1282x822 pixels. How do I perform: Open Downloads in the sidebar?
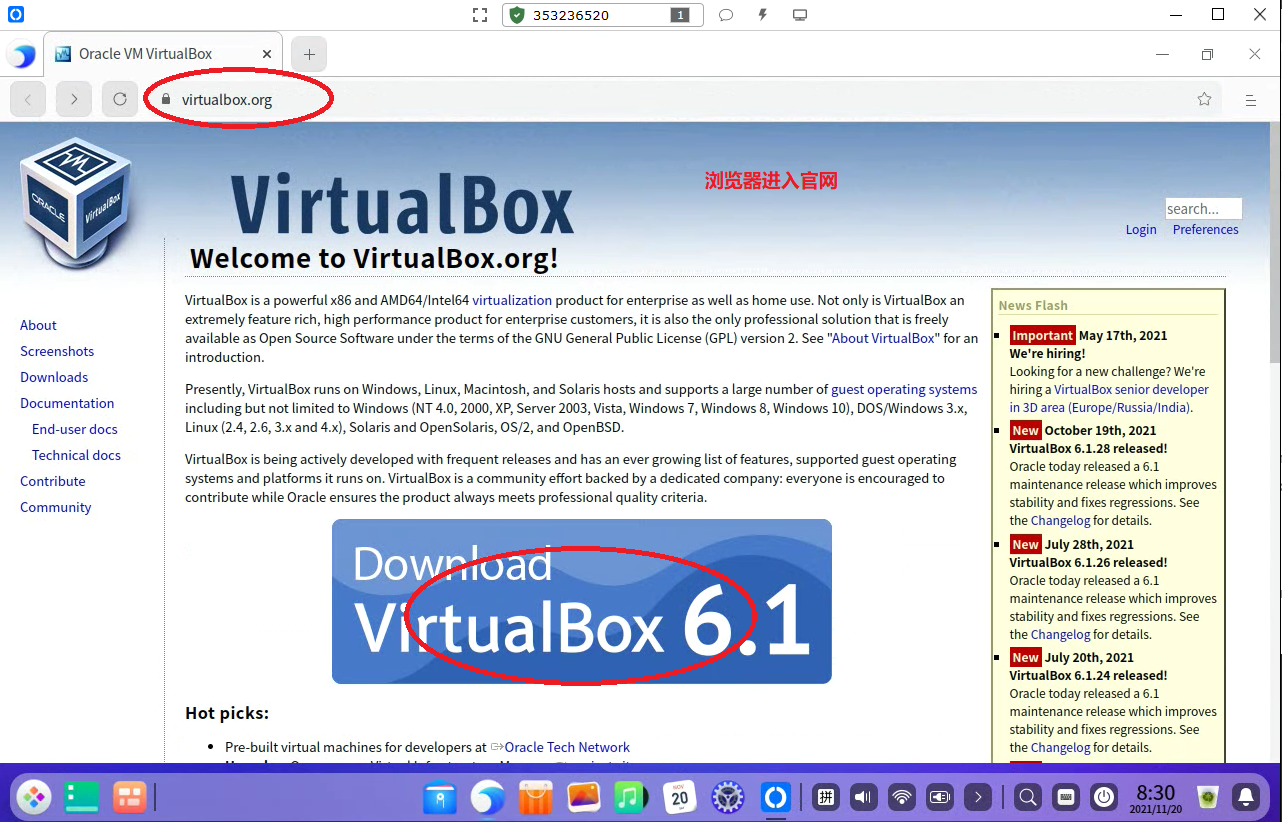pos(54,377)
